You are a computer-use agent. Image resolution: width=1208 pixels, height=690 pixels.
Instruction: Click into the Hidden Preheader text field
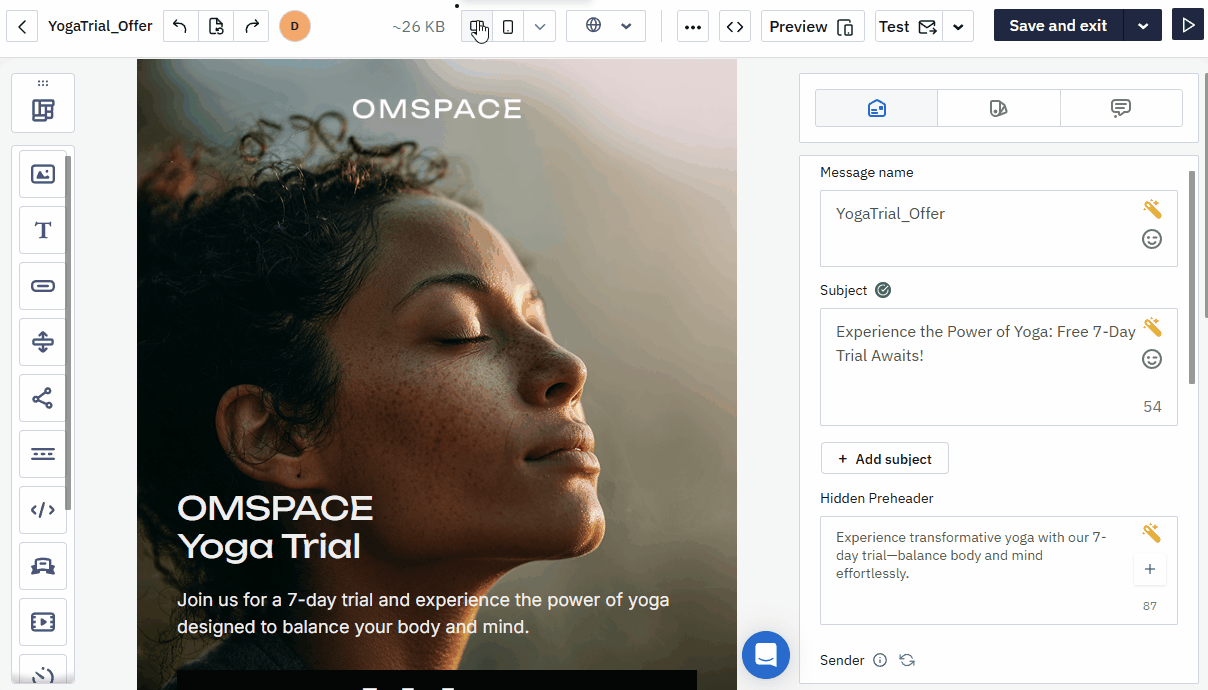pyautogui.click(x=999, y=570)
